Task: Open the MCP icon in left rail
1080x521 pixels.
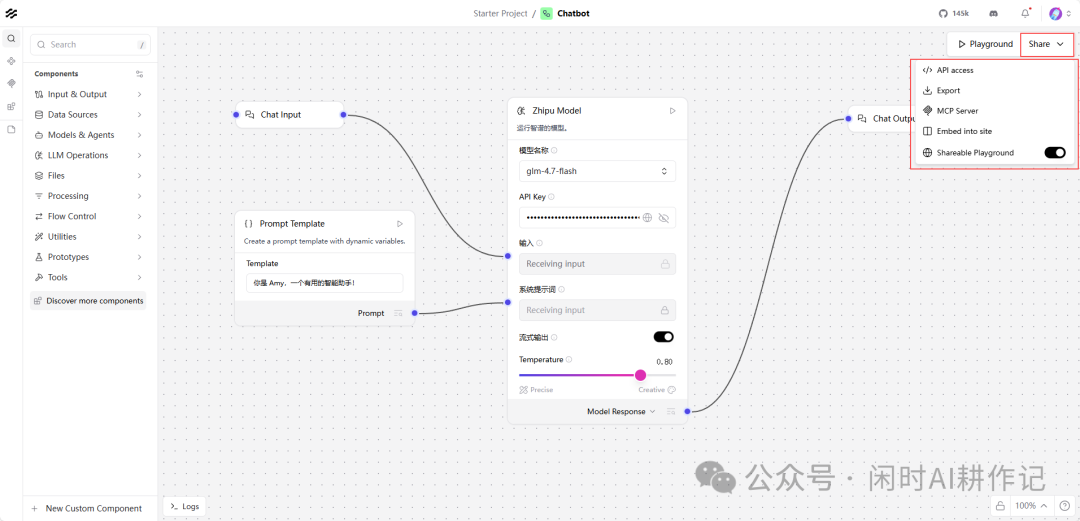Action: tap(11, 83)
